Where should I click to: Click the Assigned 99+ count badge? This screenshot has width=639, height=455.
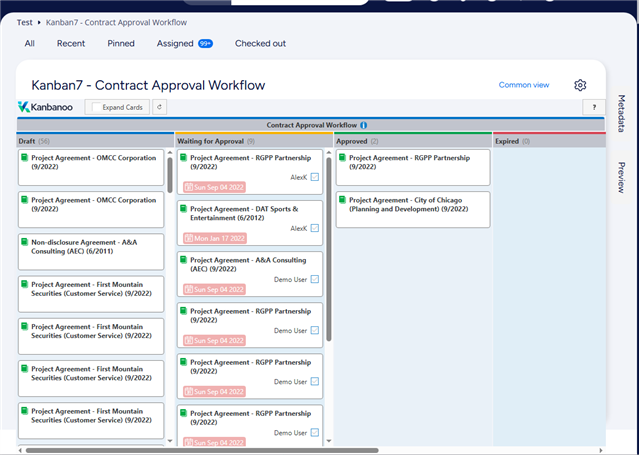205,44
